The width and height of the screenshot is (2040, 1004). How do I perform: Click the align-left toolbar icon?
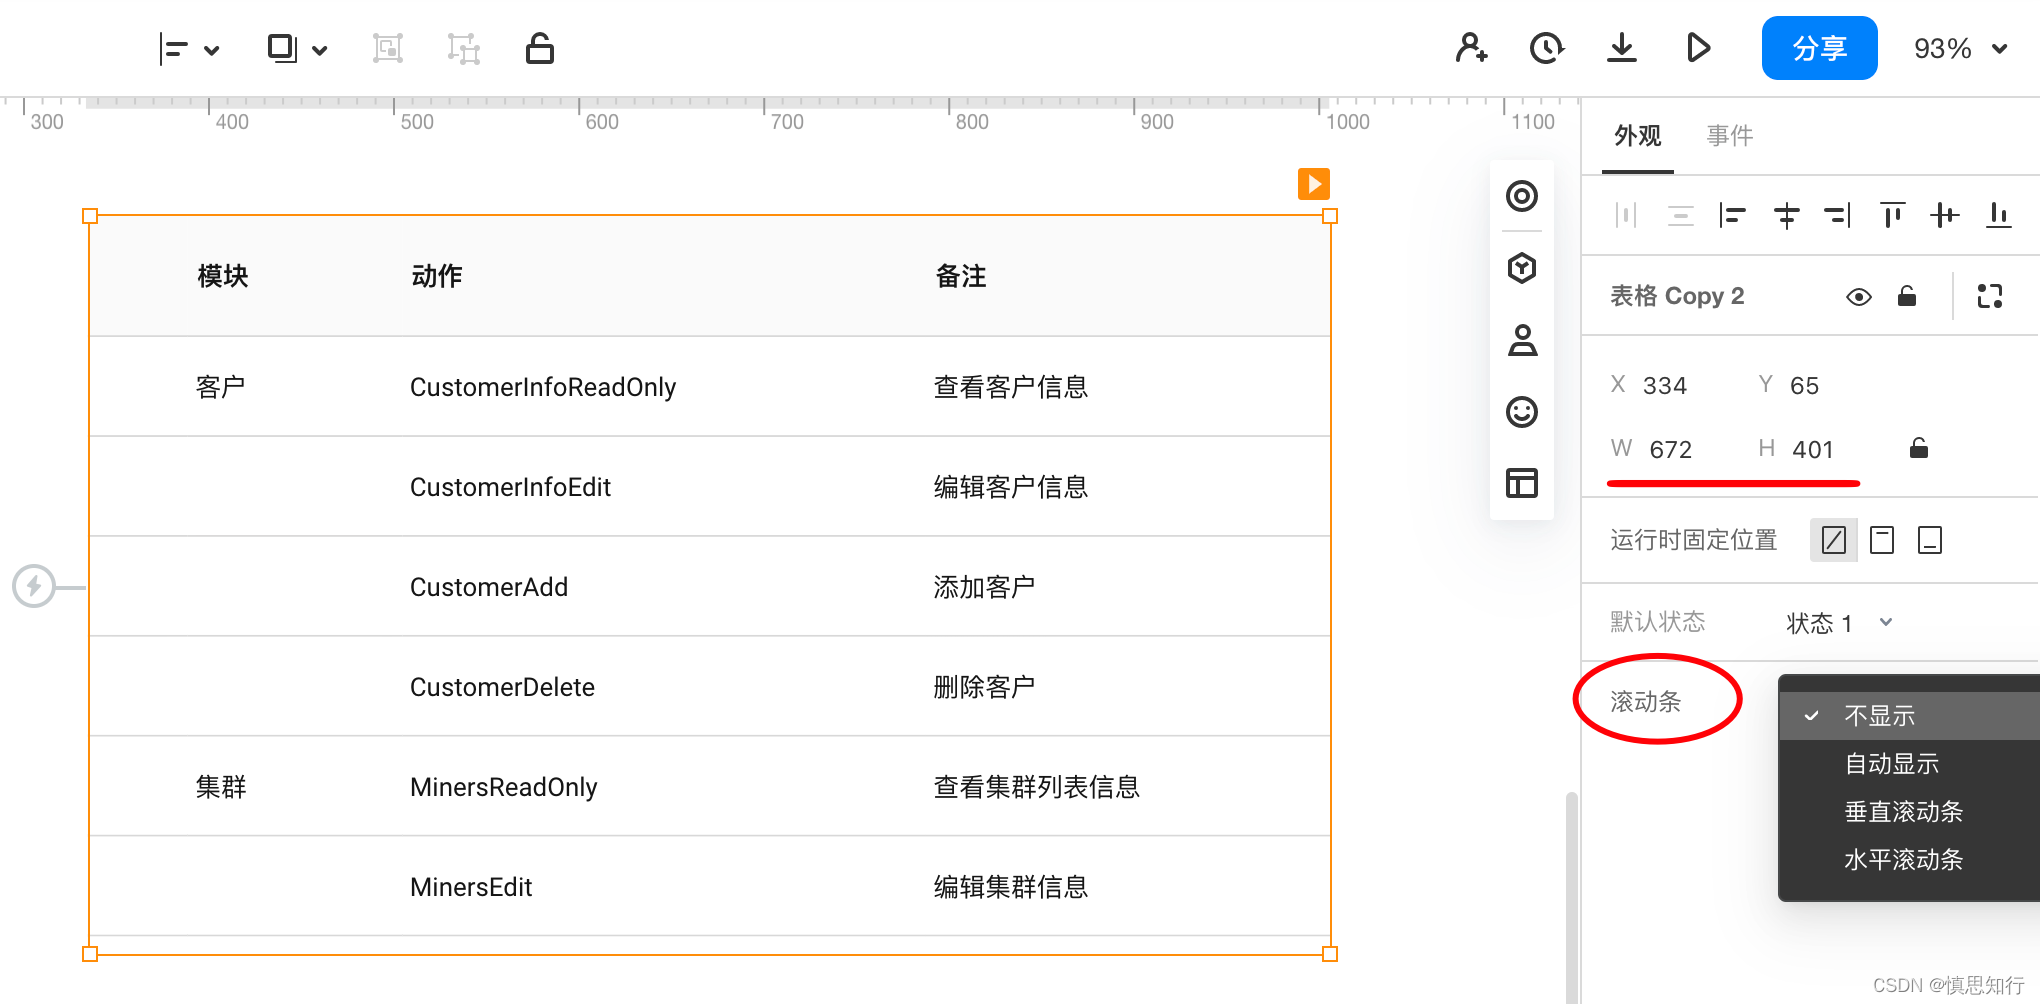174,48
